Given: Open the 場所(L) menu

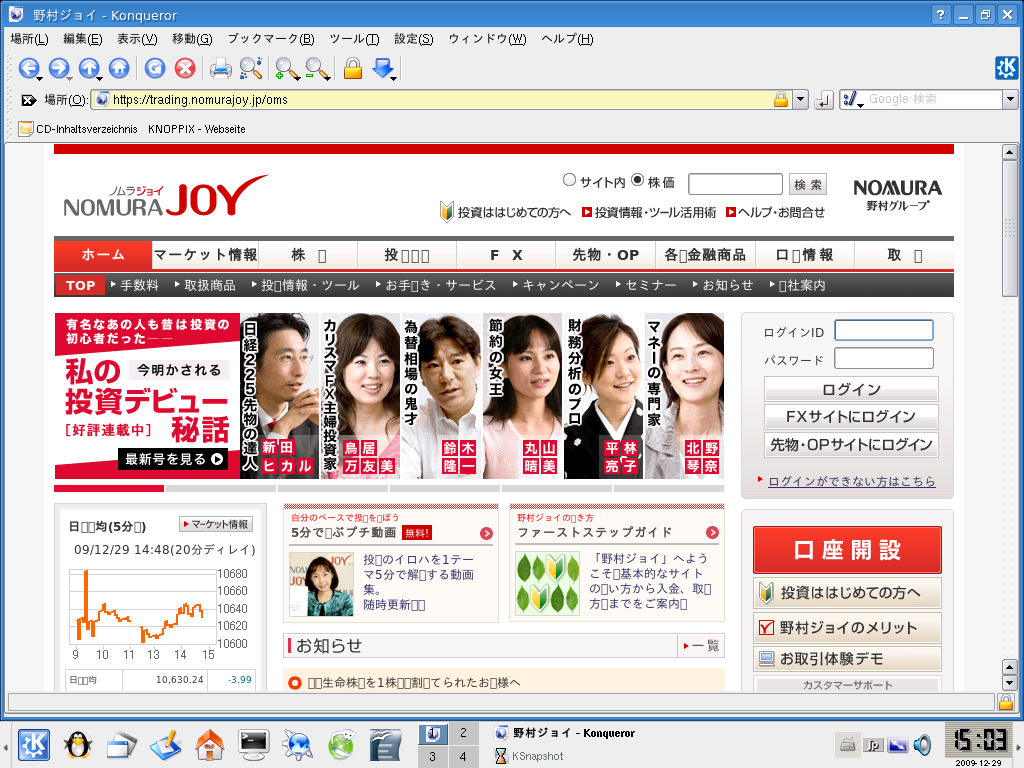Looking at the screenshot, I should [x=29, y=39].
